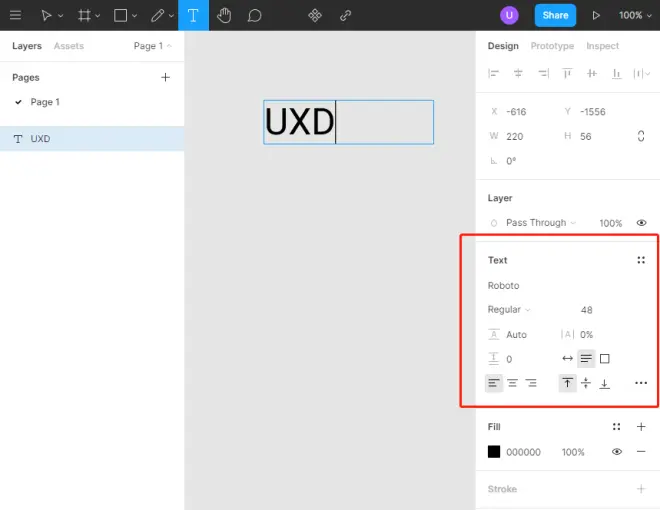This screenshot has width=660, height=510.
Task: Select the Hand tool
Action: point(224,16)
